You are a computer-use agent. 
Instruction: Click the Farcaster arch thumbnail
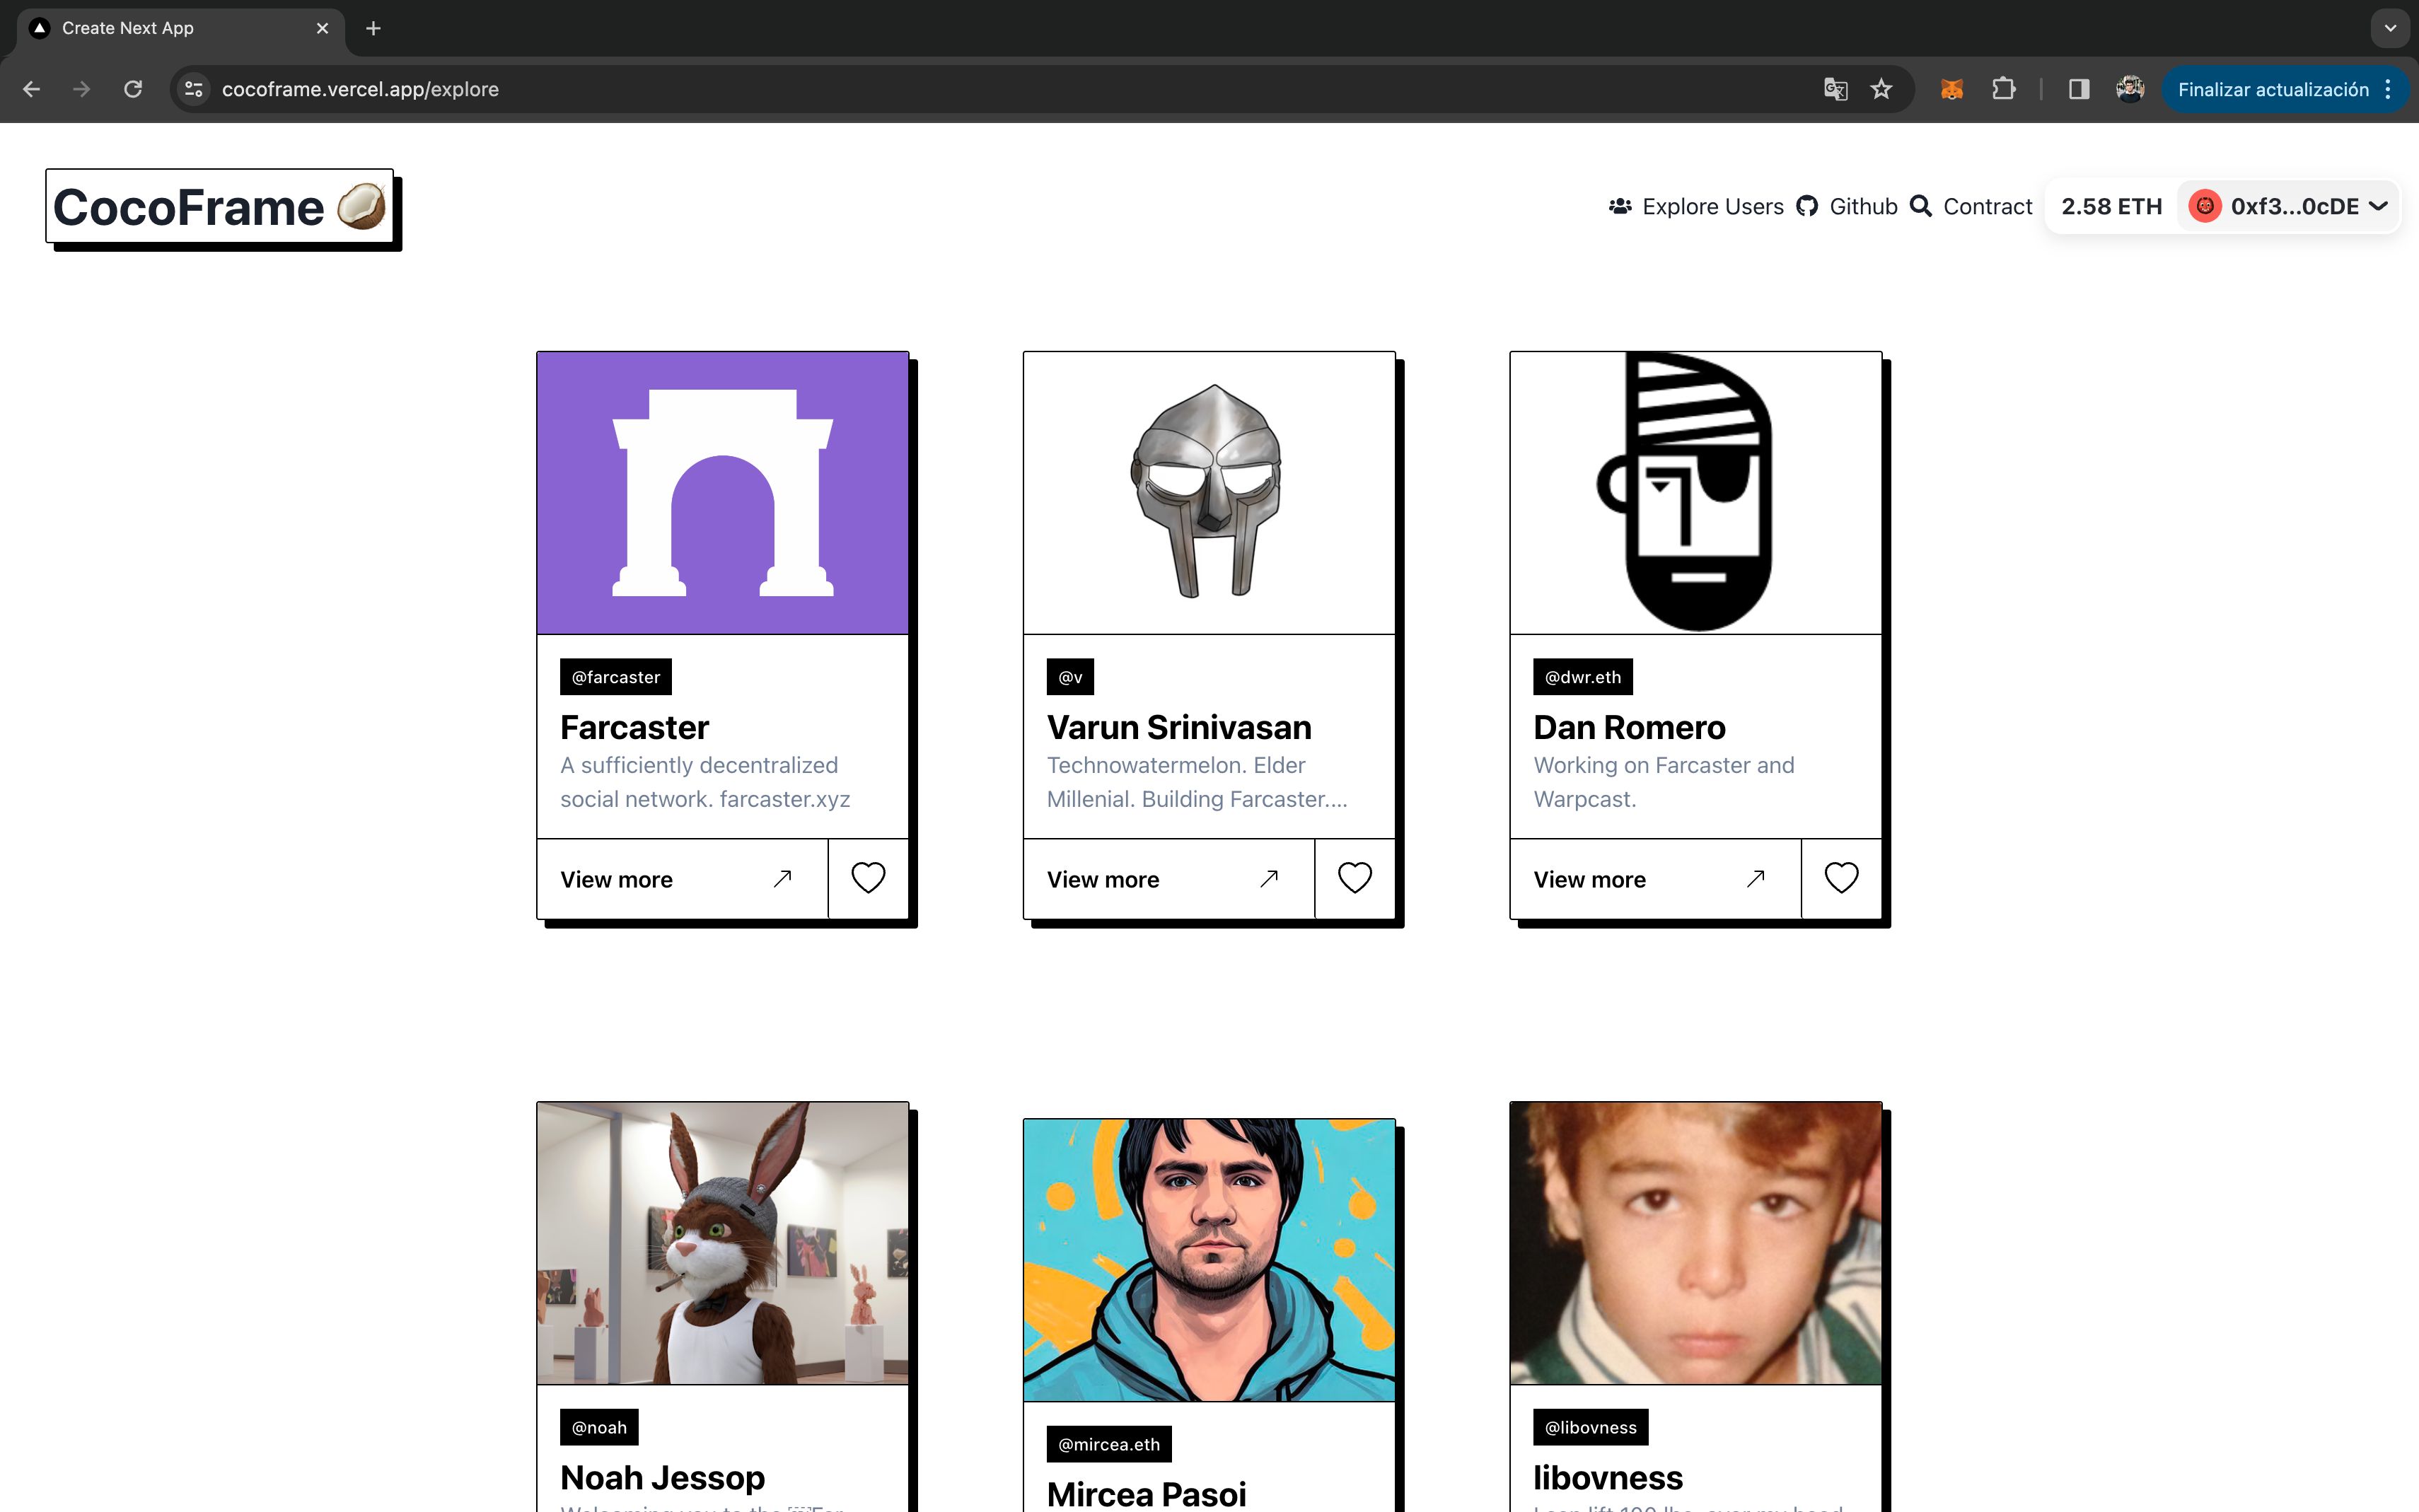tap(723, 493)
